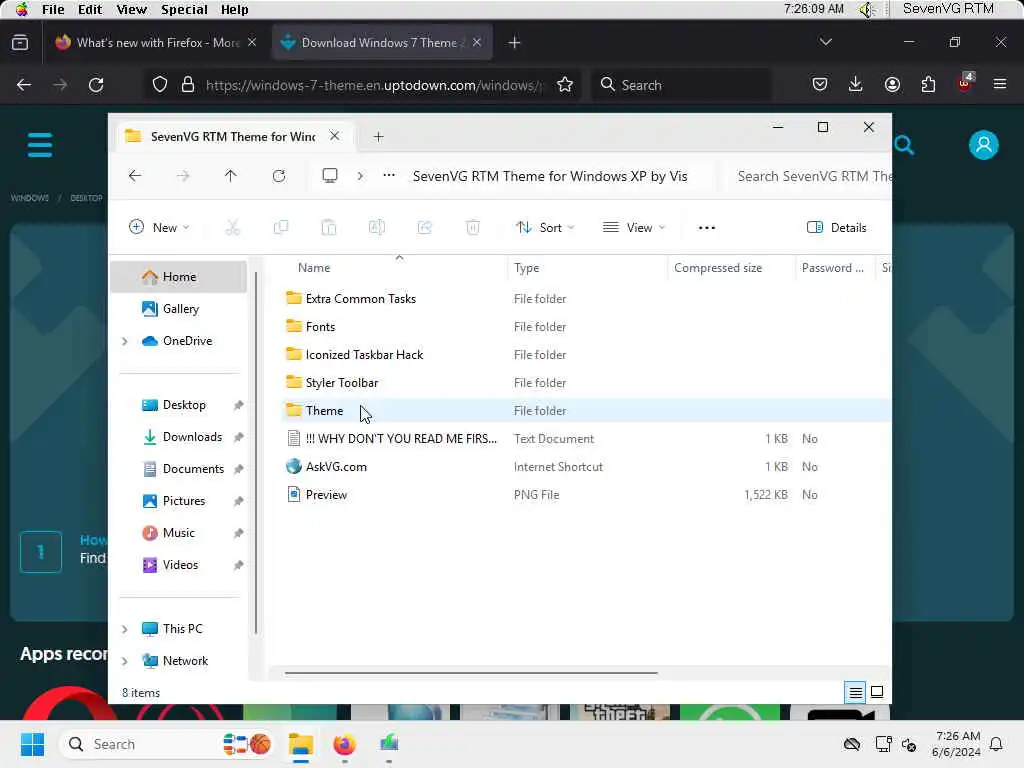Open the File menu in top bar
The height and width of the screenshot is (768, 1024).
point(53,9)
